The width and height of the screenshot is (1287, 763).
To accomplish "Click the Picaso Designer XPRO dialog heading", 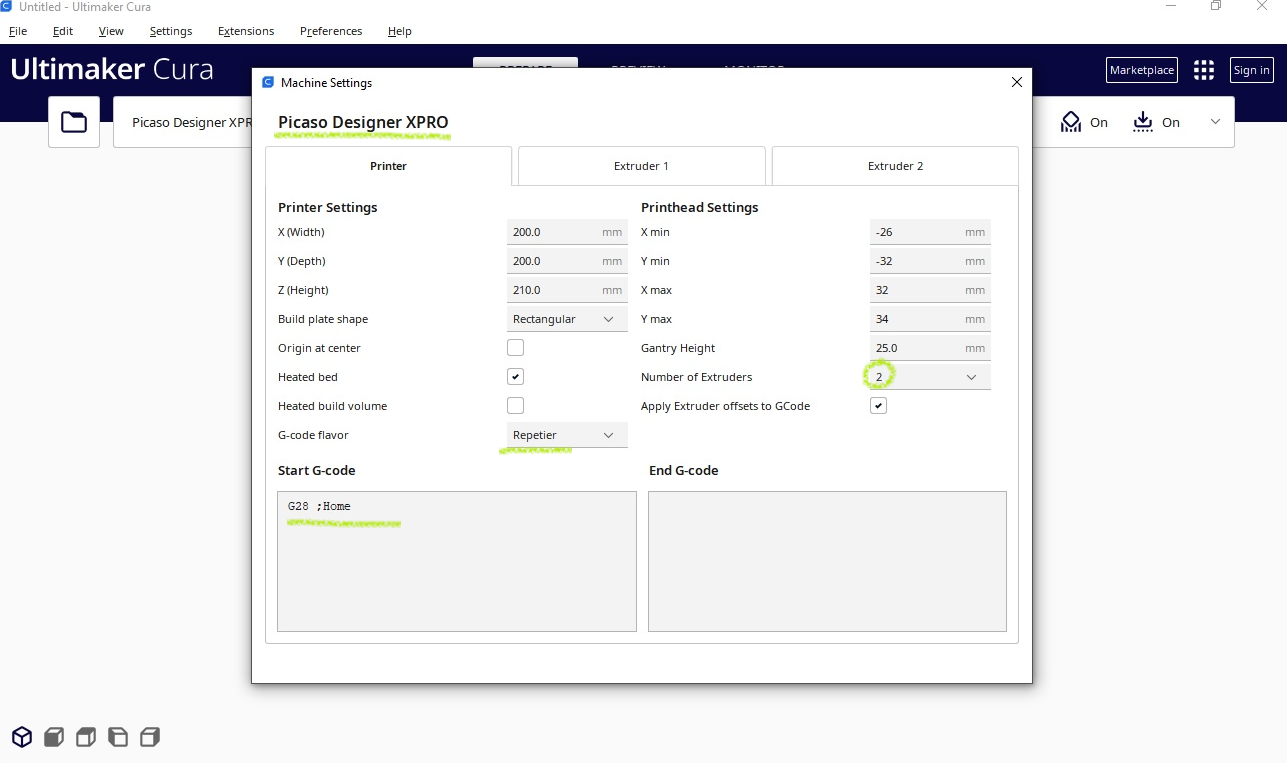I will (x=363, y=123).
